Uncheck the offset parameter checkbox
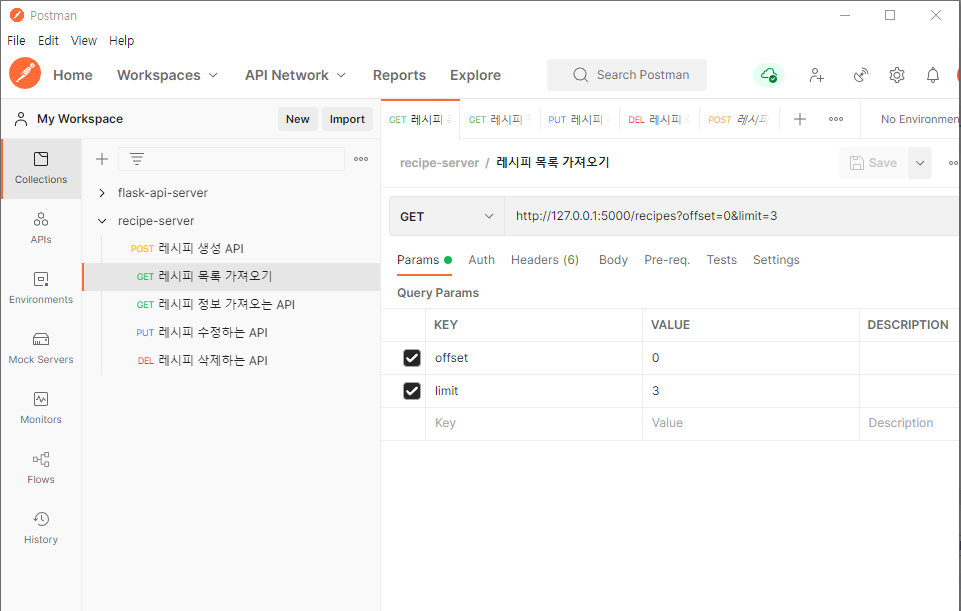The width and height of the screenshot is (961, 611). pos(412,358)
